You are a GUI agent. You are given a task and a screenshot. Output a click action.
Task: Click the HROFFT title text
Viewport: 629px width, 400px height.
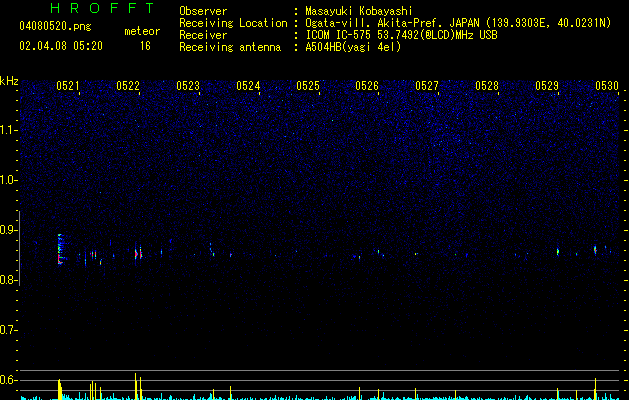click(x=103, y=8)
